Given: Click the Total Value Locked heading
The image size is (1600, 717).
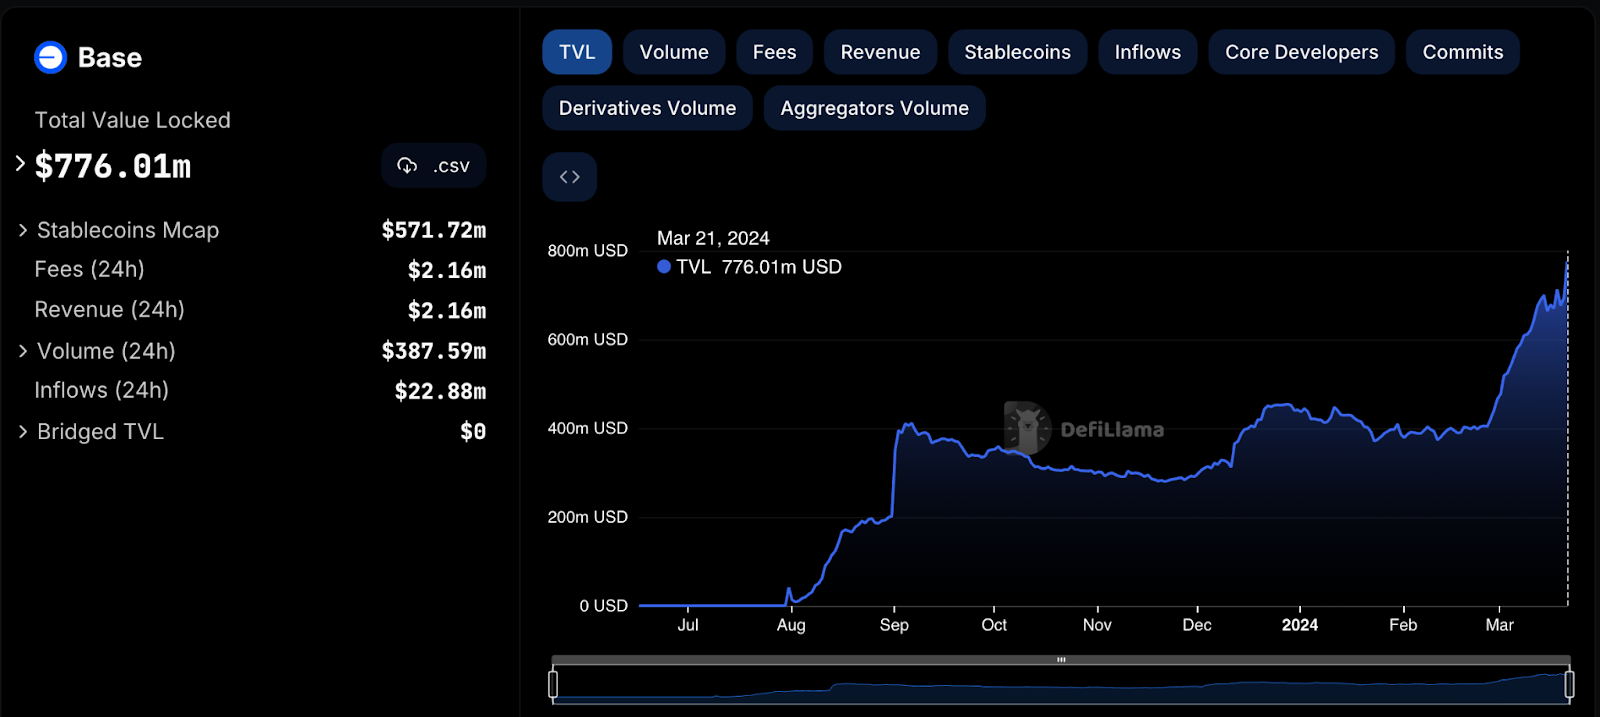Looking at the screenshot, I should click(x=133, y=120).
